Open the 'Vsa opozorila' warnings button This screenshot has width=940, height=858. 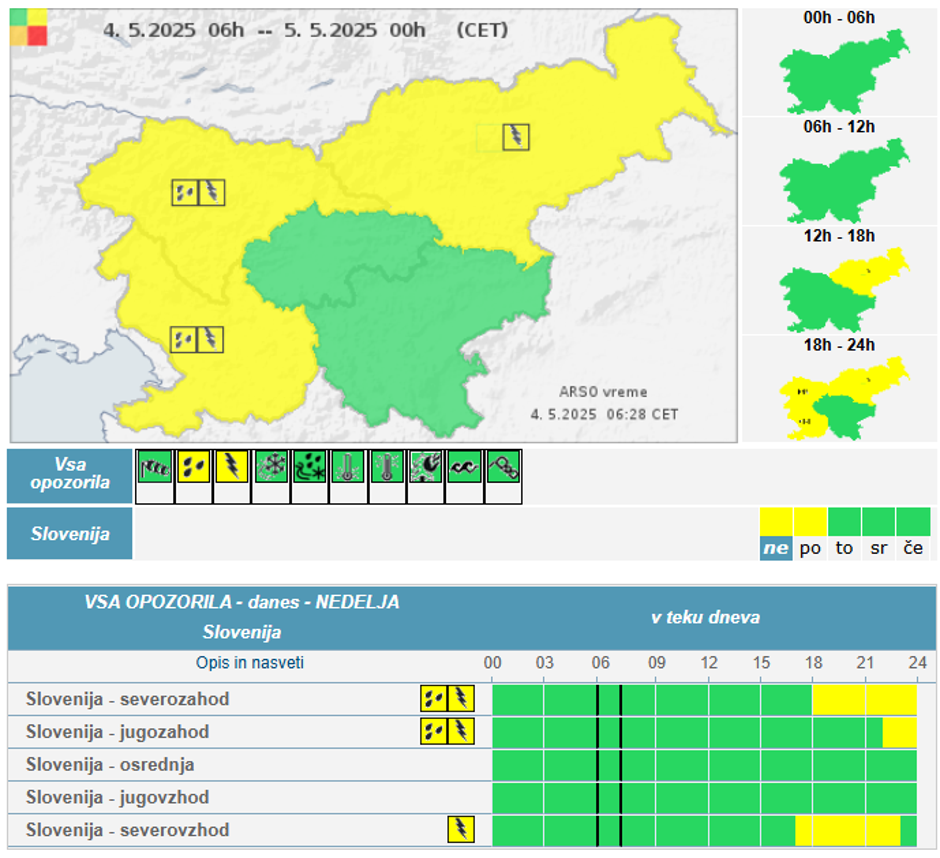(70, 476)
